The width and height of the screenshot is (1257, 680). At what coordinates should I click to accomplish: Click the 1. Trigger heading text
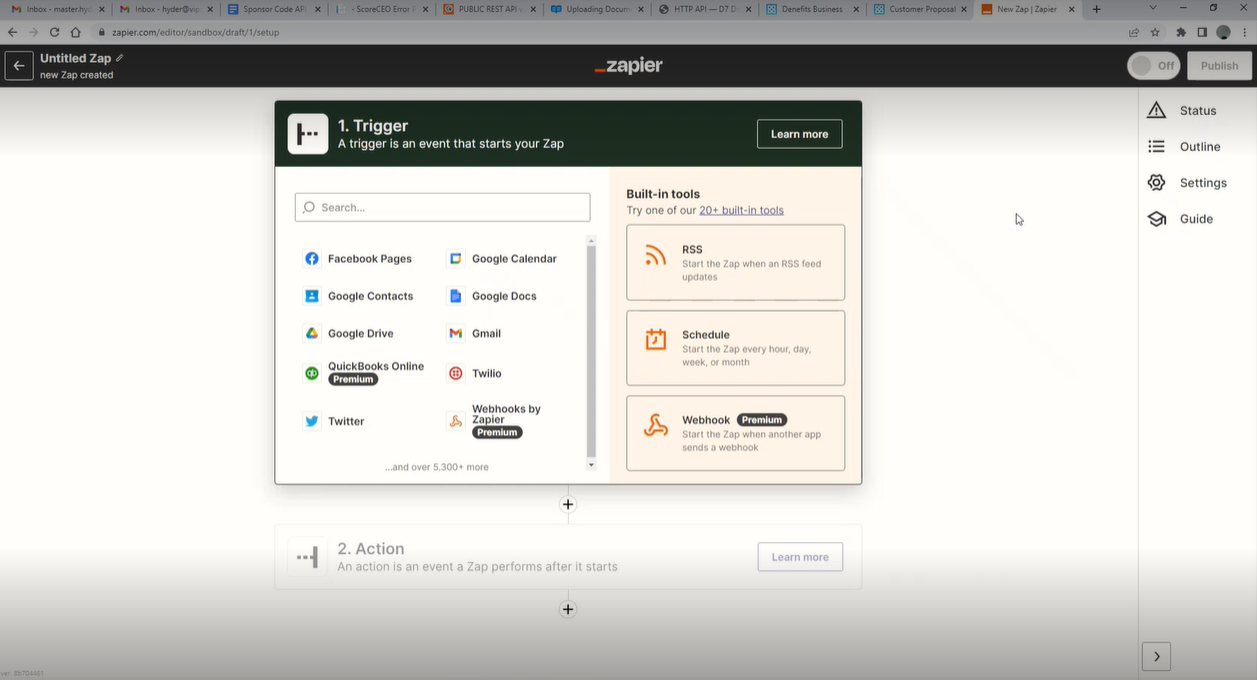373,126
